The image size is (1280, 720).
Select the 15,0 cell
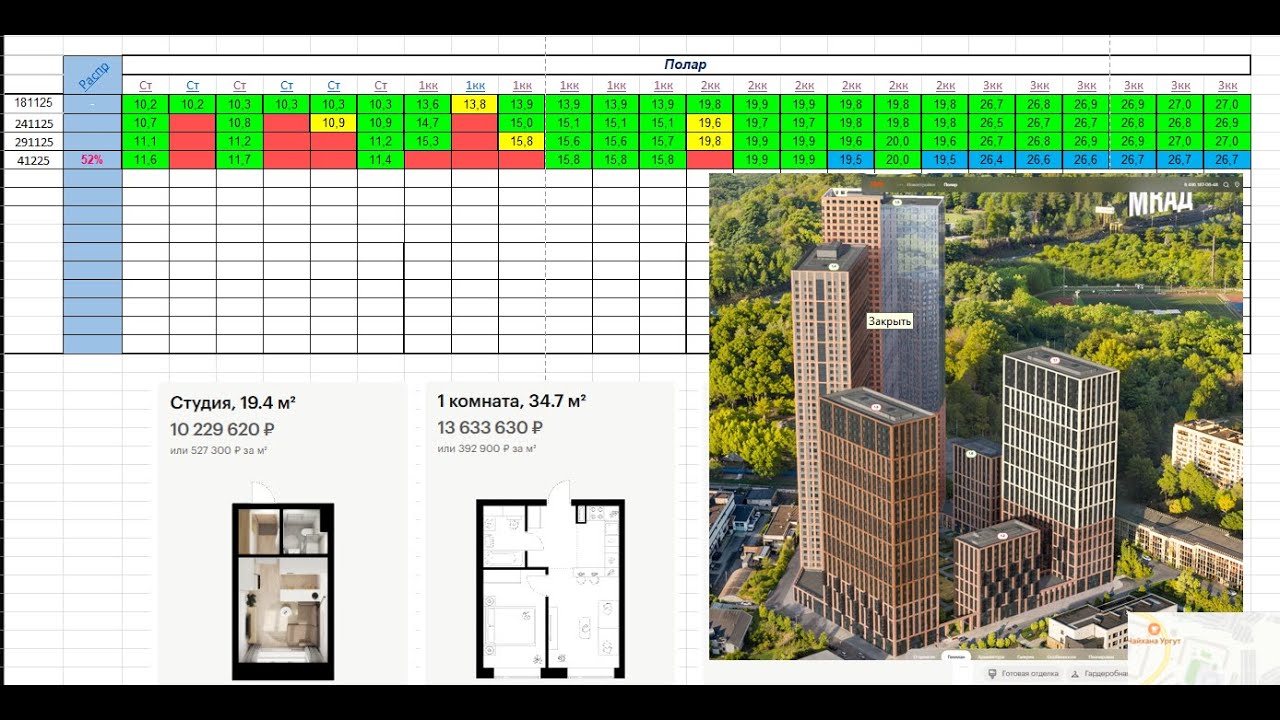point(522,123)
